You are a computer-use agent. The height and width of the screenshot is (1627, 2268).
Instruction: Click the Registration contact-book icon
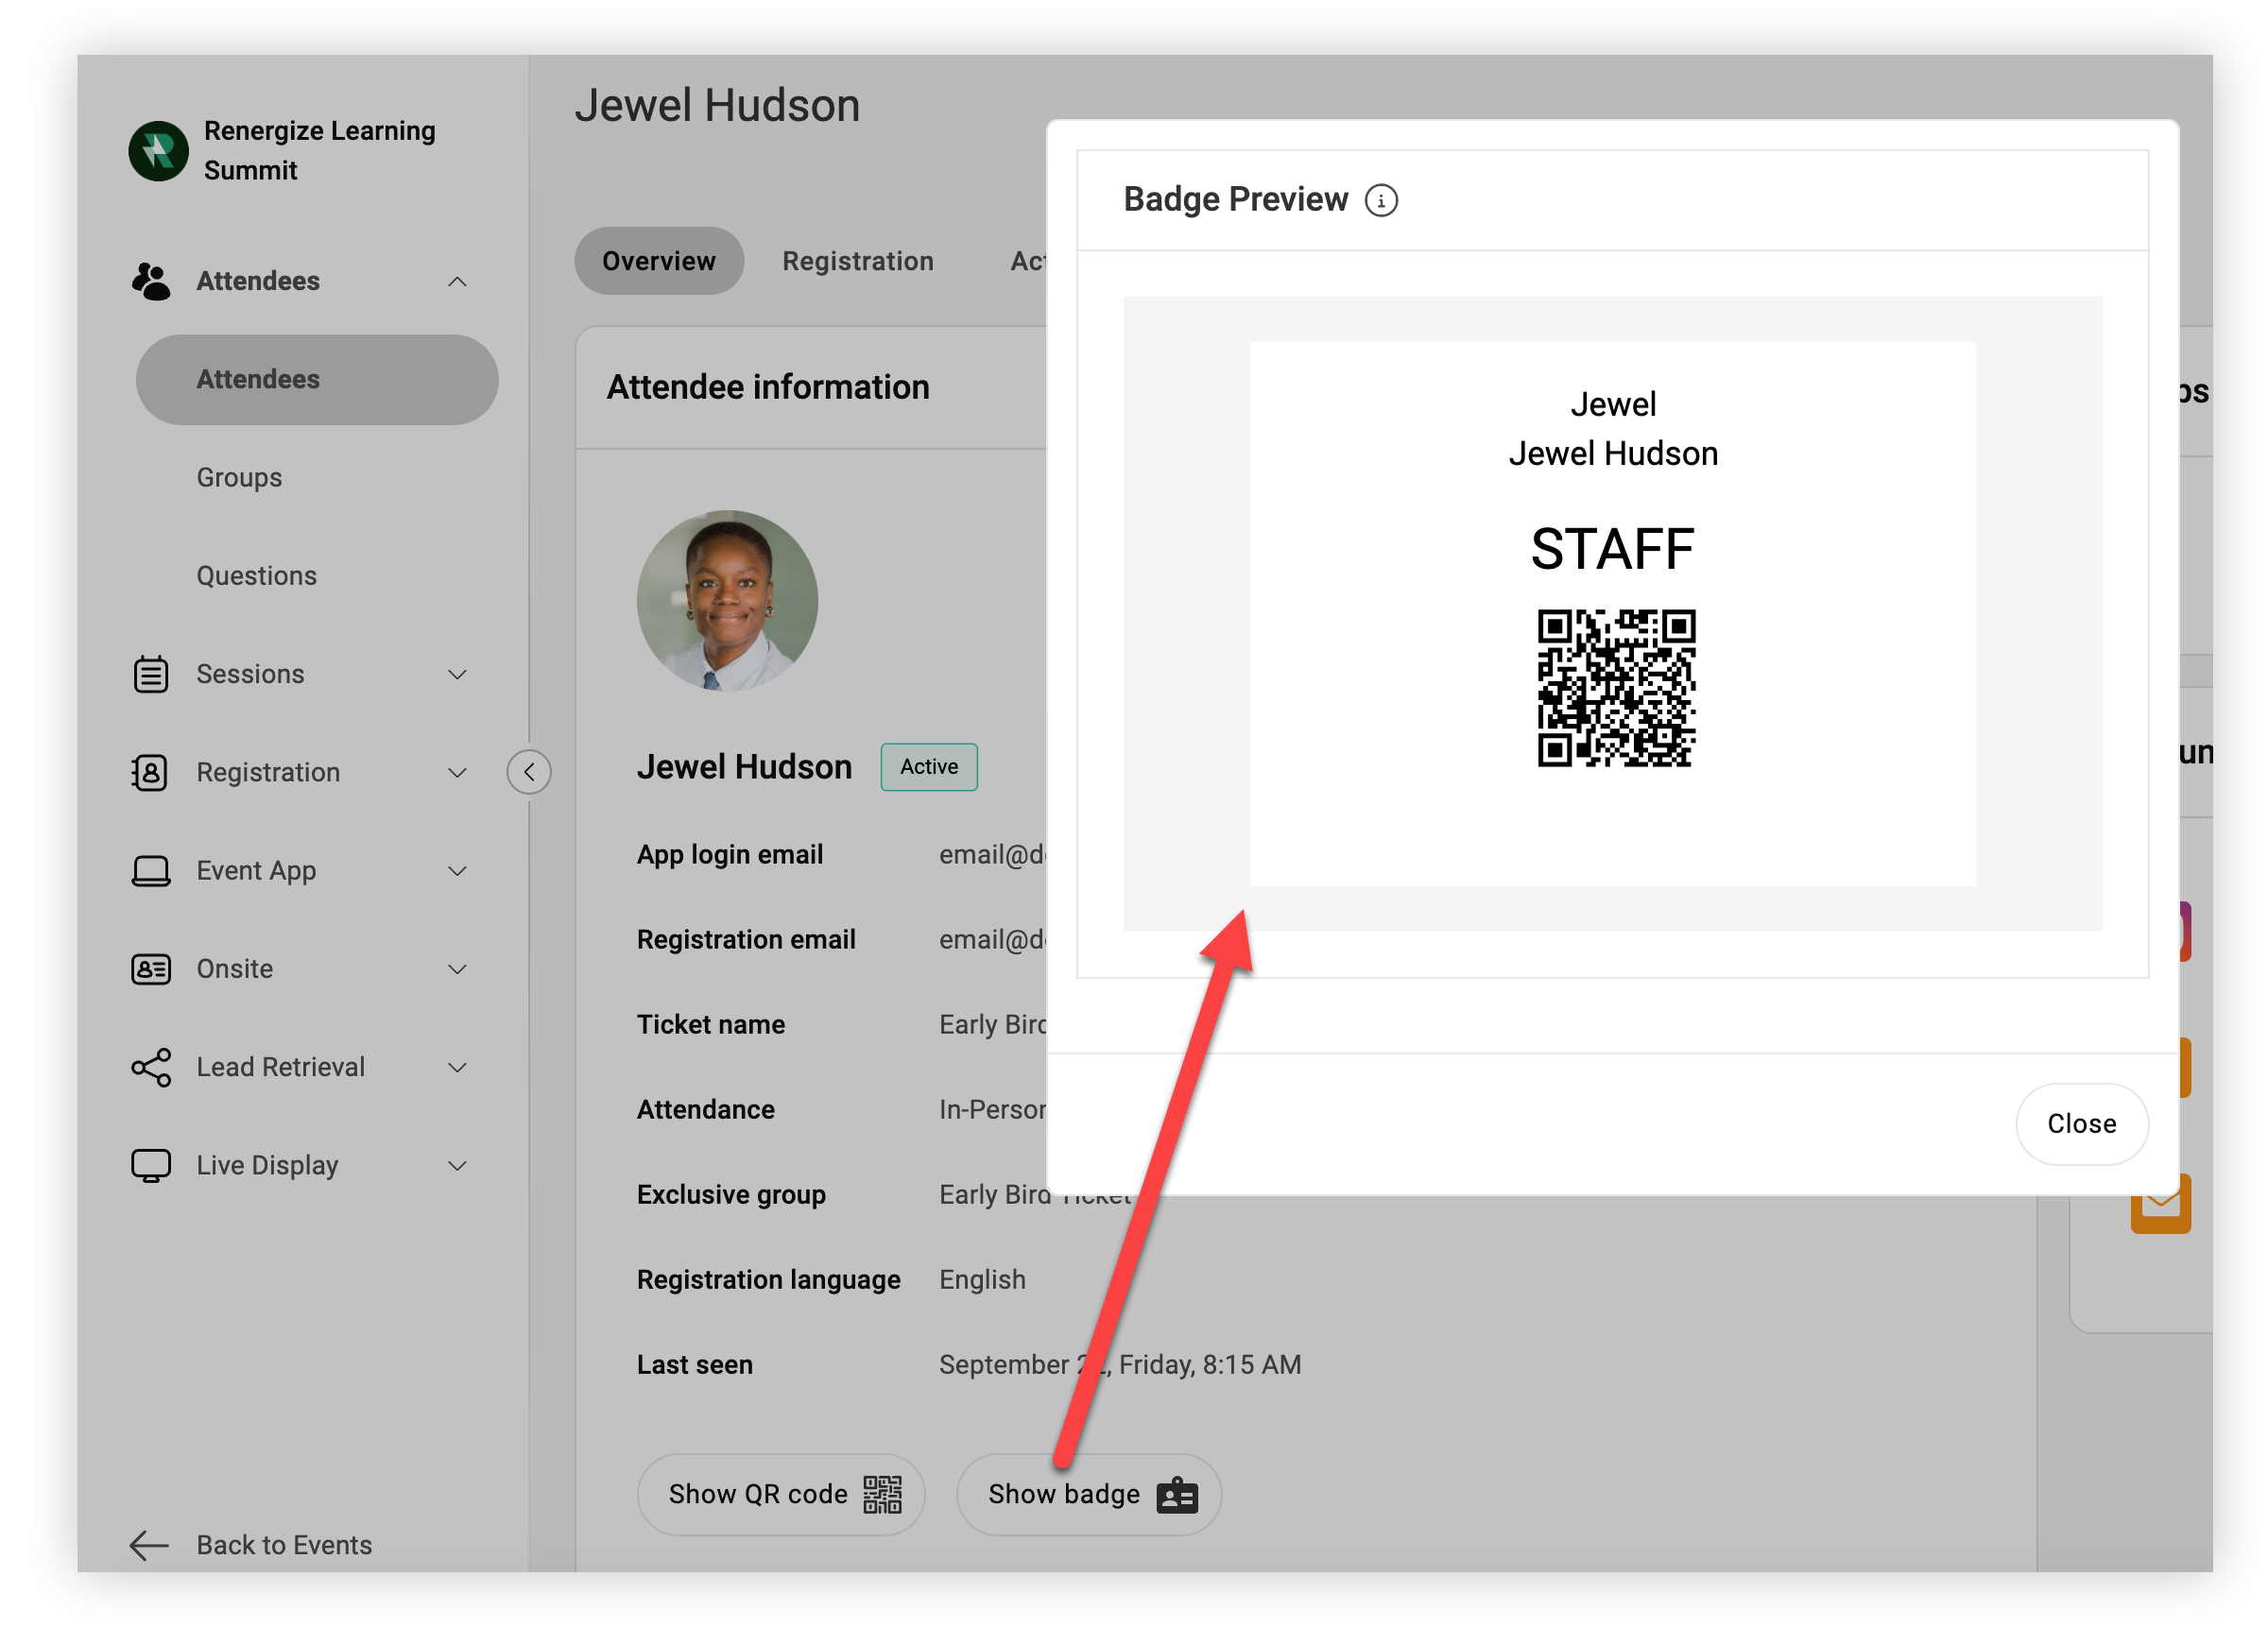pyautogui.click(x=150, y=772)
